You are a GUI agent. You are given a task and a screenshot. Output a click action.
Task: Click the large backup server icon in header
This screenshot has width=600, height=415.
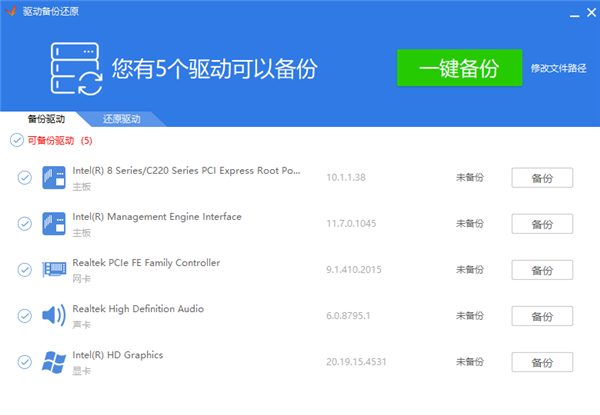click(x=77, y=69)
